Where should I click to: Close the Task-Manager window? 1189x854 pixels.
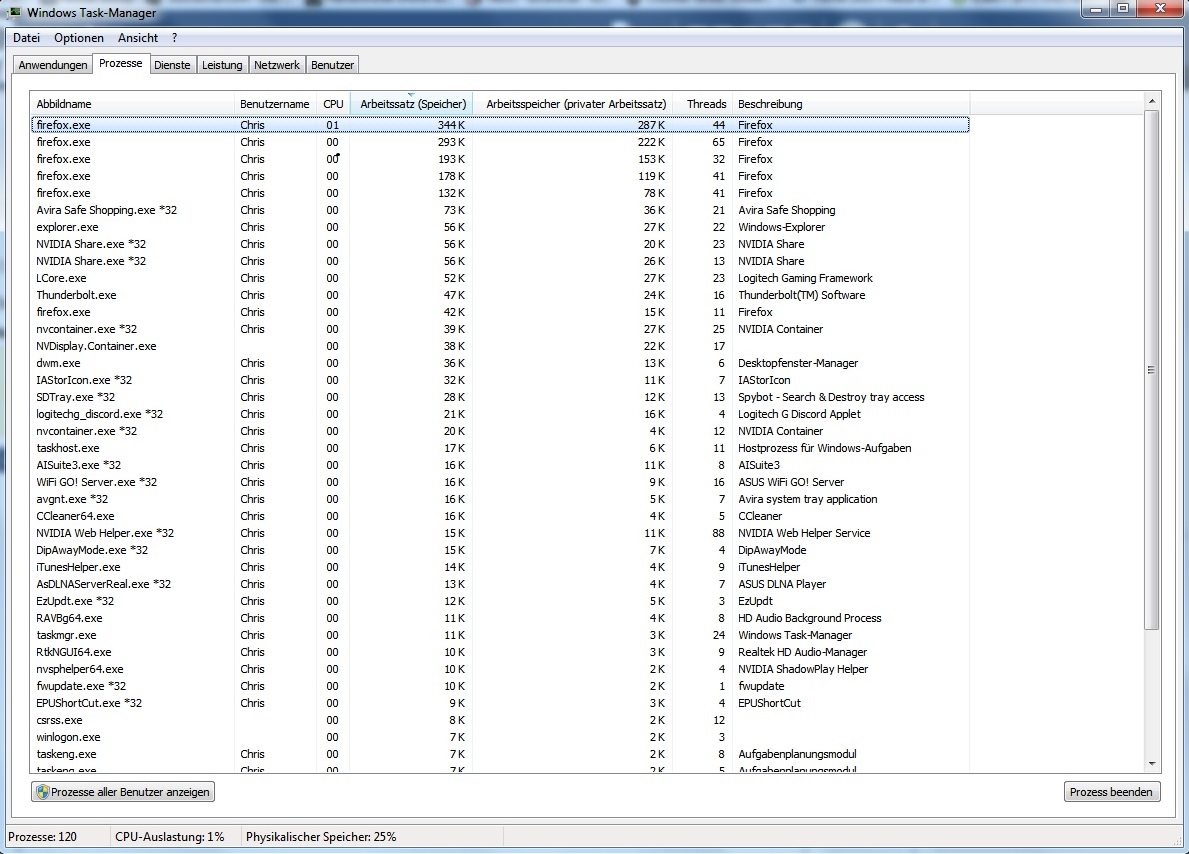(x=1160, y=9)
